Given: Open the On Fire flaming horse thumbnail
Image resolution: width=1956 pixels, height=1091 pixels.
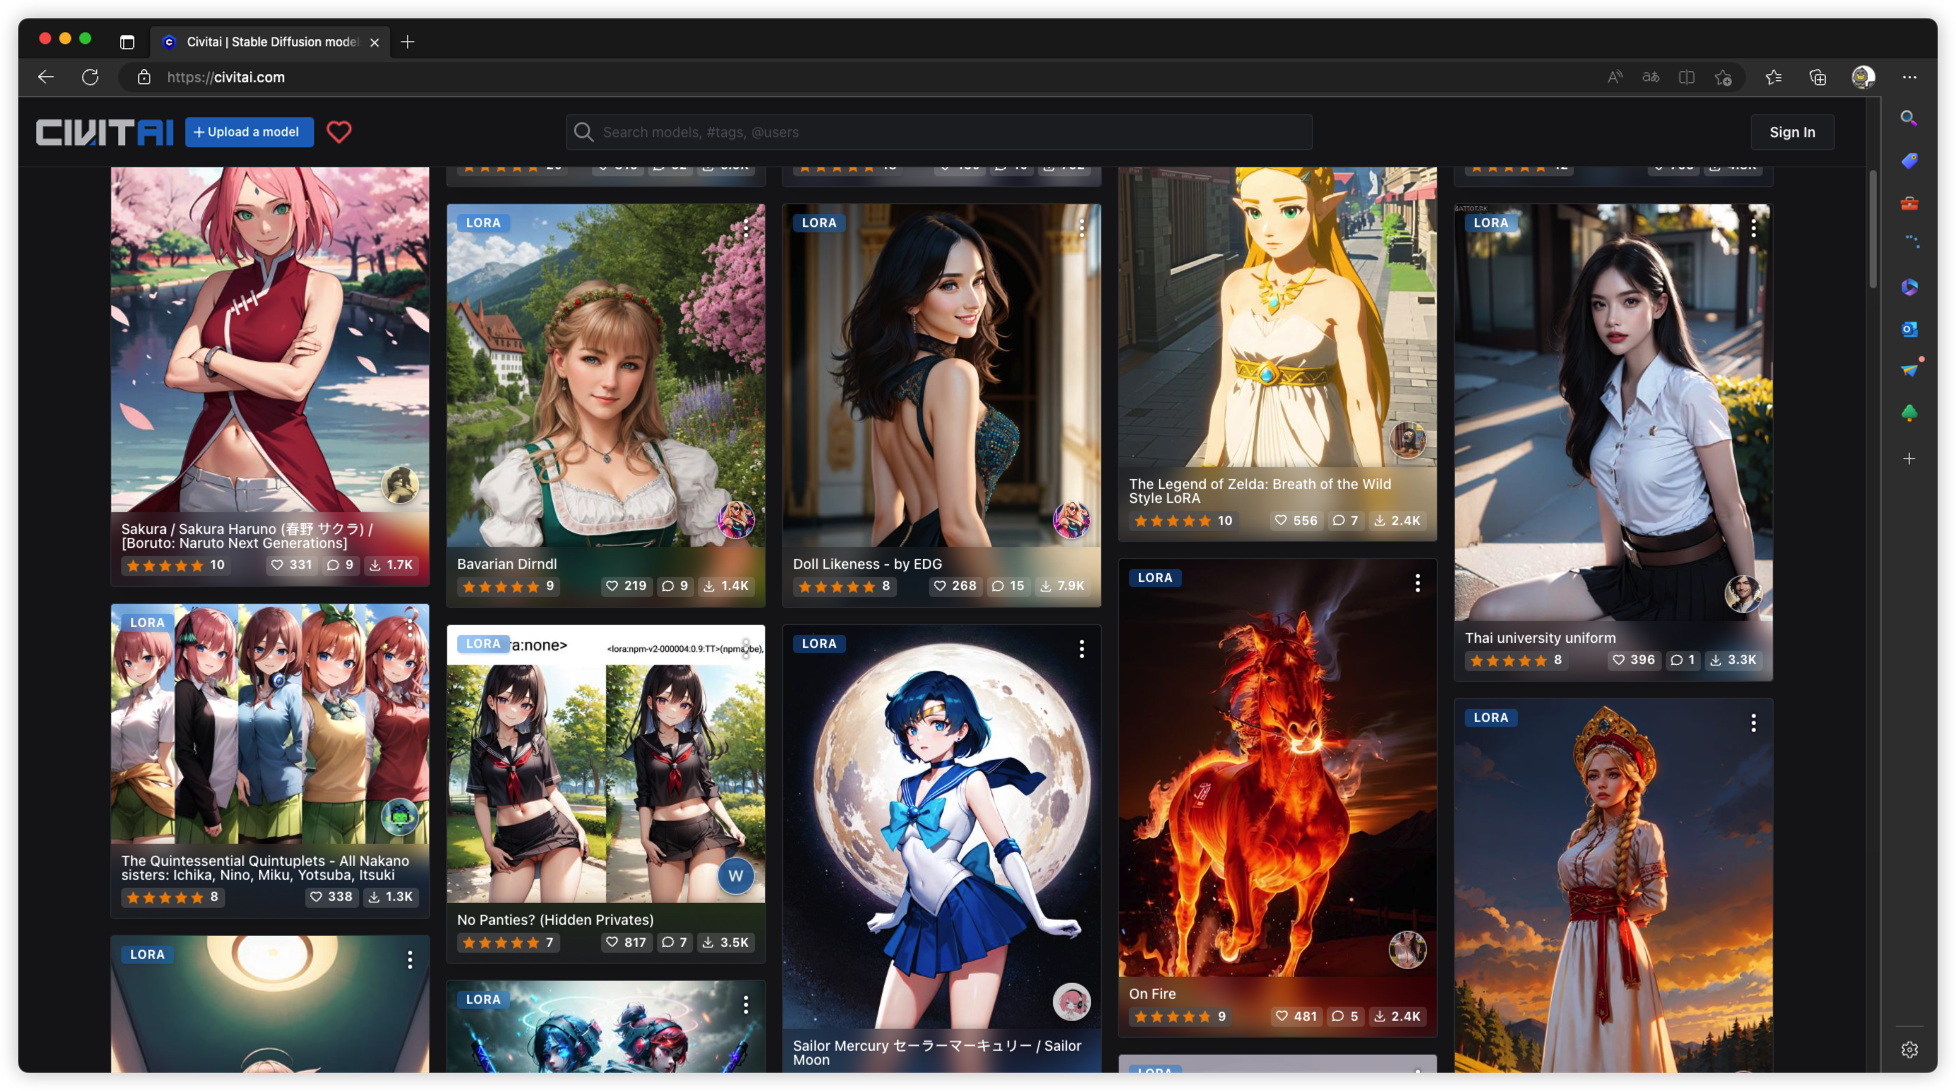Looking at the screenshot, I should 1277,768.
